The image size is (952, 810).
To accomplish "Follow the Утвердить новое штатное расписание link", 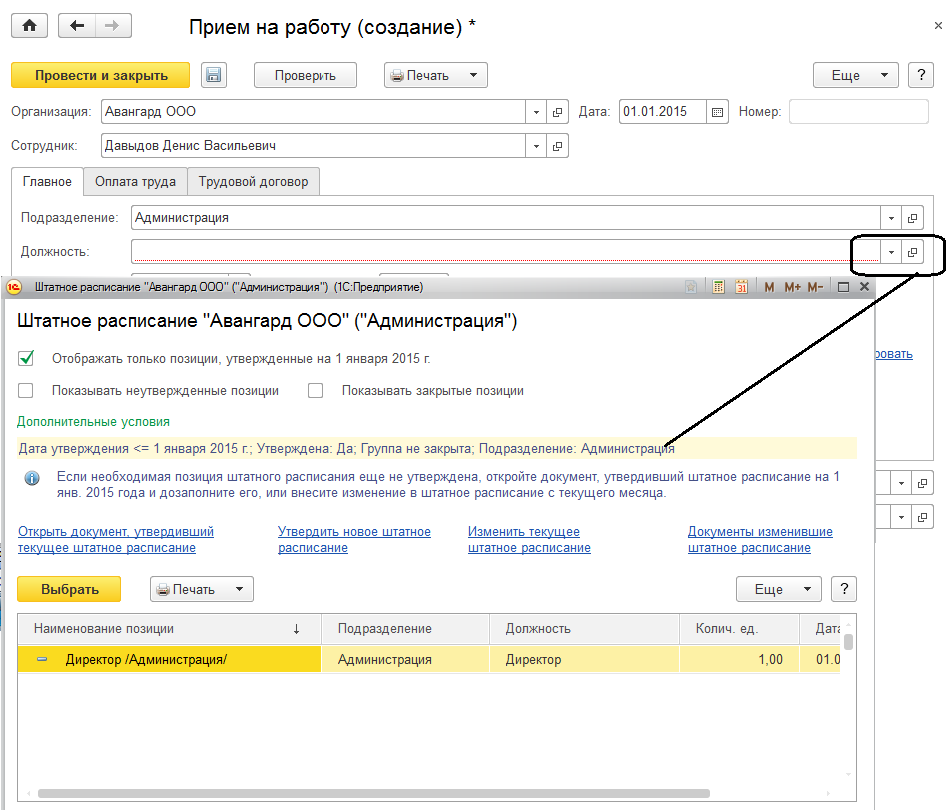I will pos(354,540).
